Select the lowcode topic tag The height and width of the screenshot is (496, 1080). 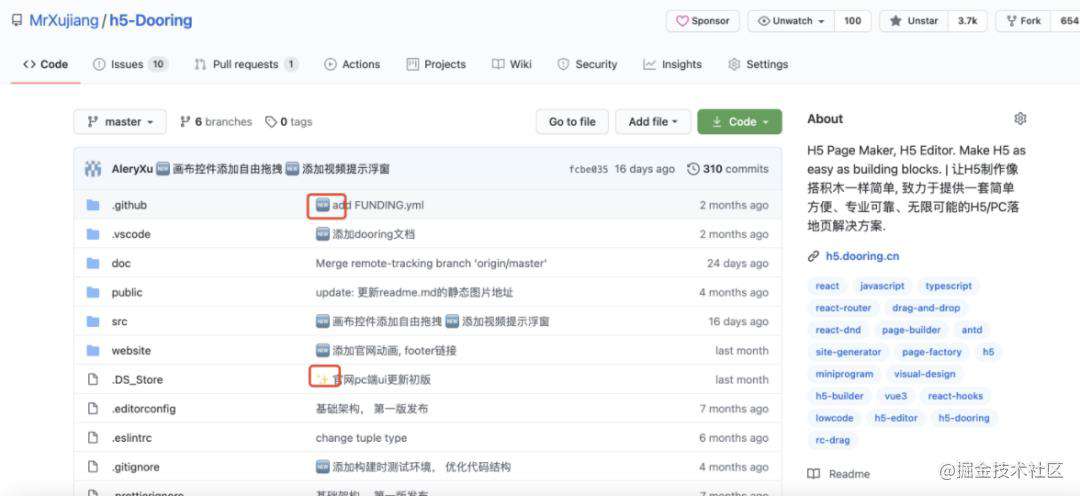(x=834, y=418)
